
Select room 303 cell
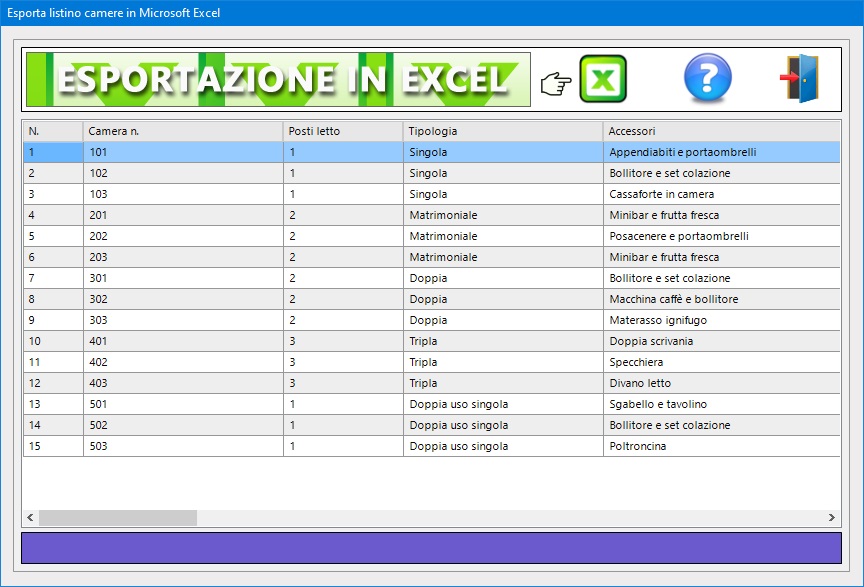183,320
